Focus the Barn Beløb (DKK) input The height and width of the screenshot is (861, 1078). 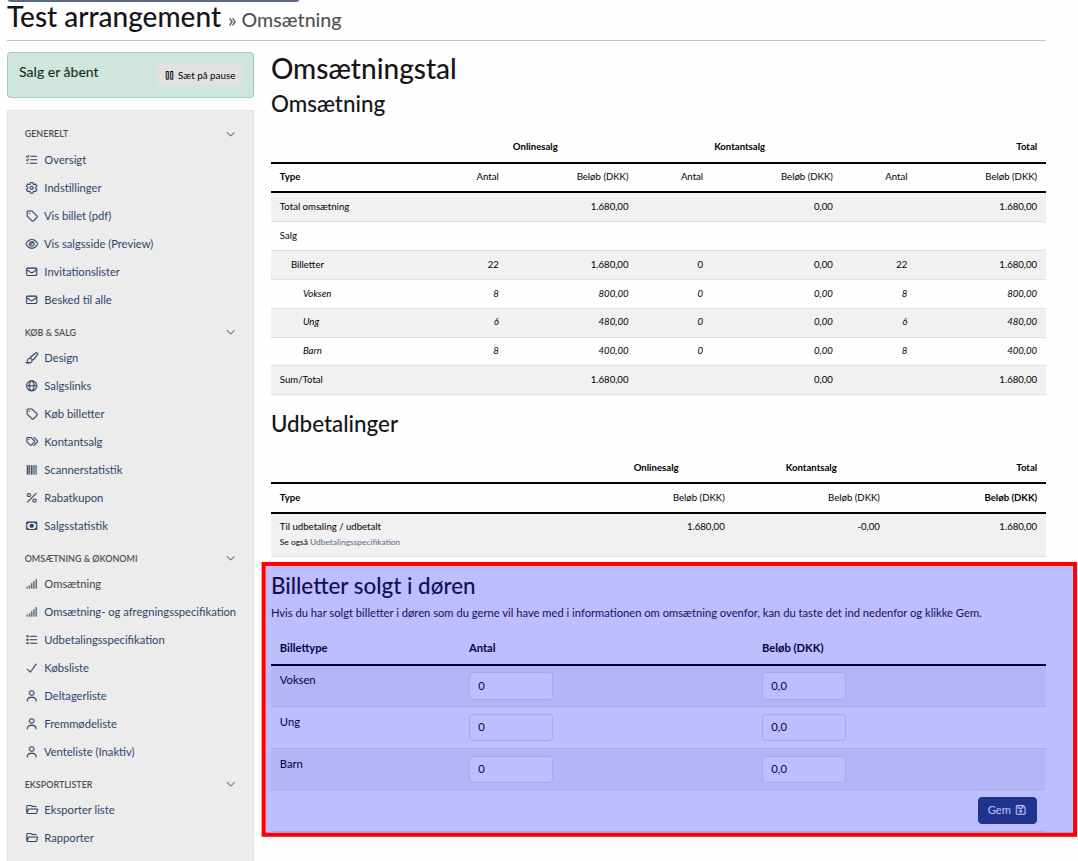coord(804,769)
